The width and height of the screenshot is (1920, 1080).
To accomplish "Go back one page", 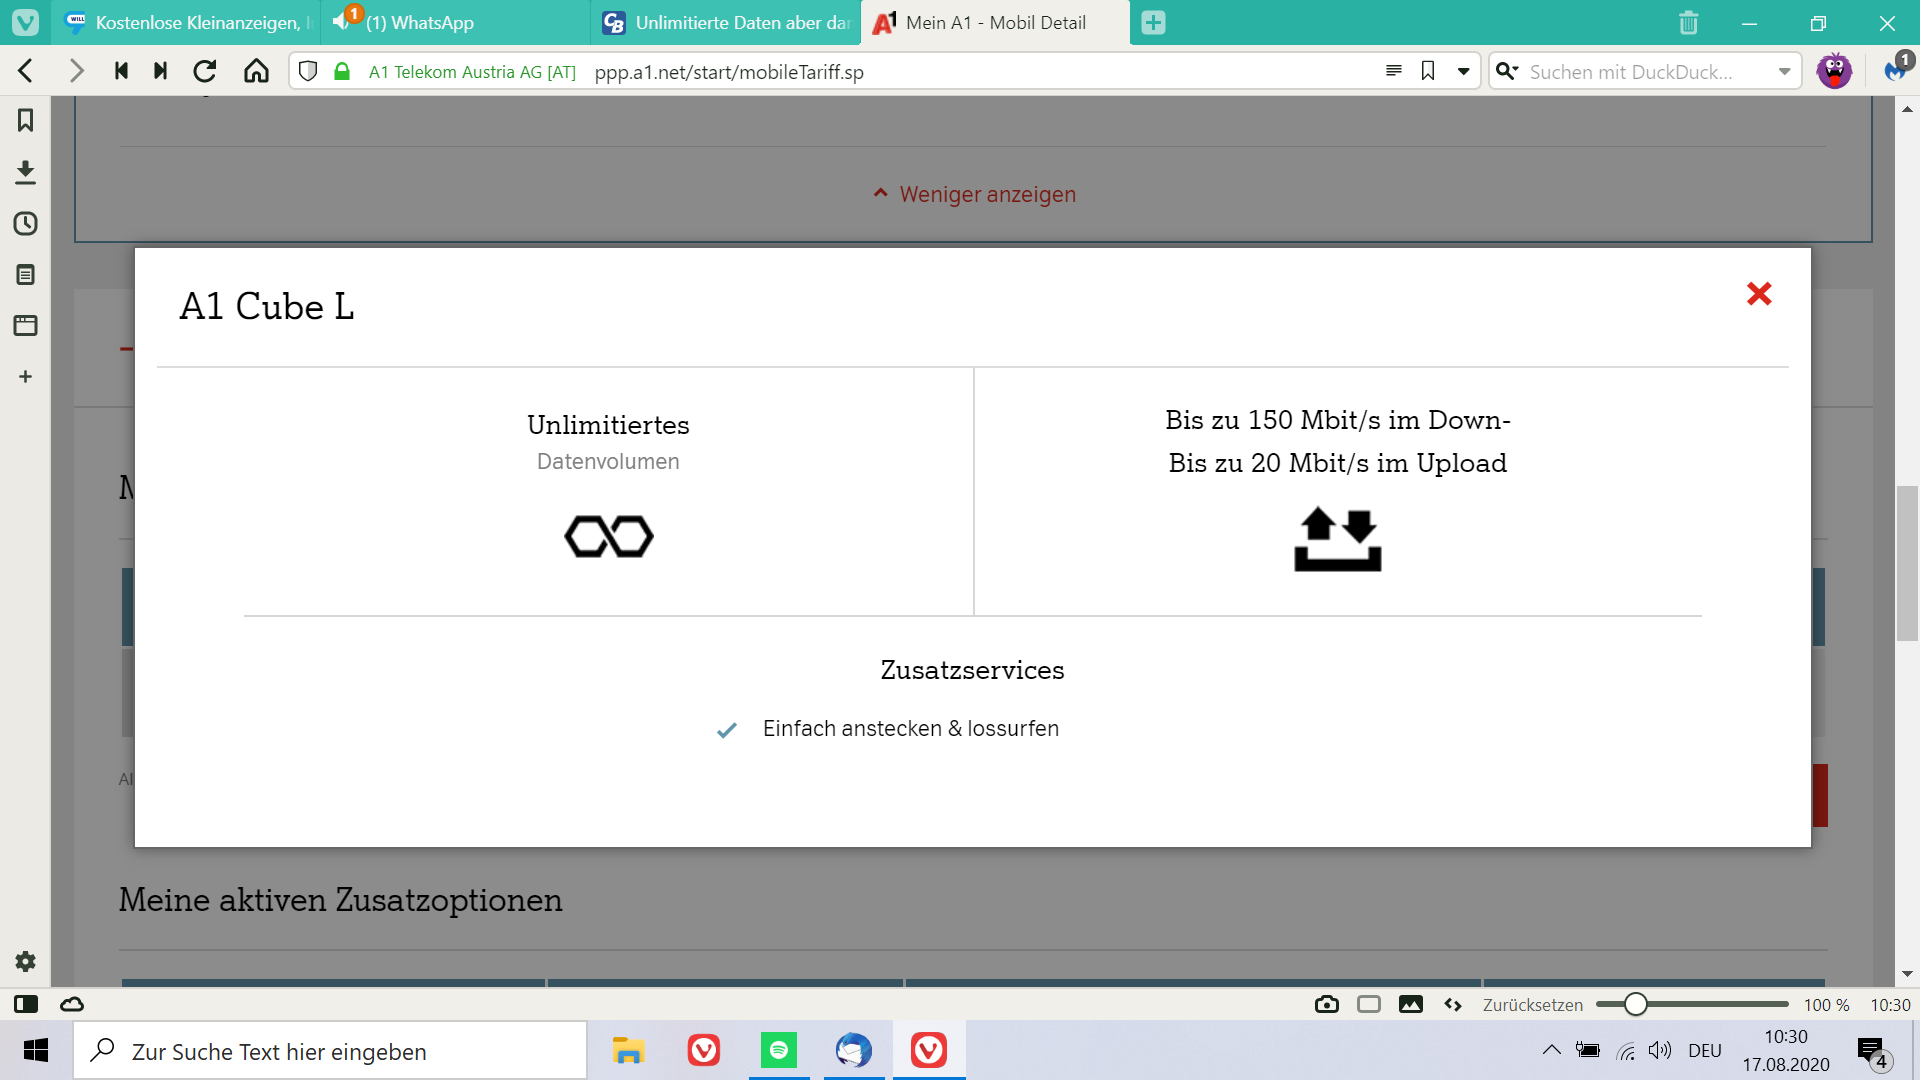I will pyautogui.click(x=26, y=71).
